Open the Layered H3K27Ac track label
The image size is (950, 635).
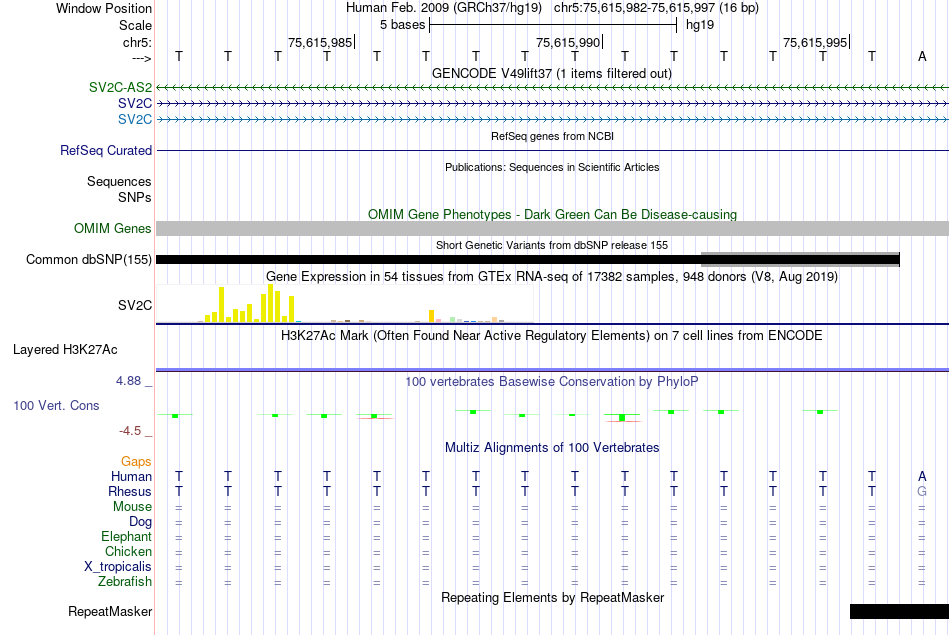coord(65,350)
